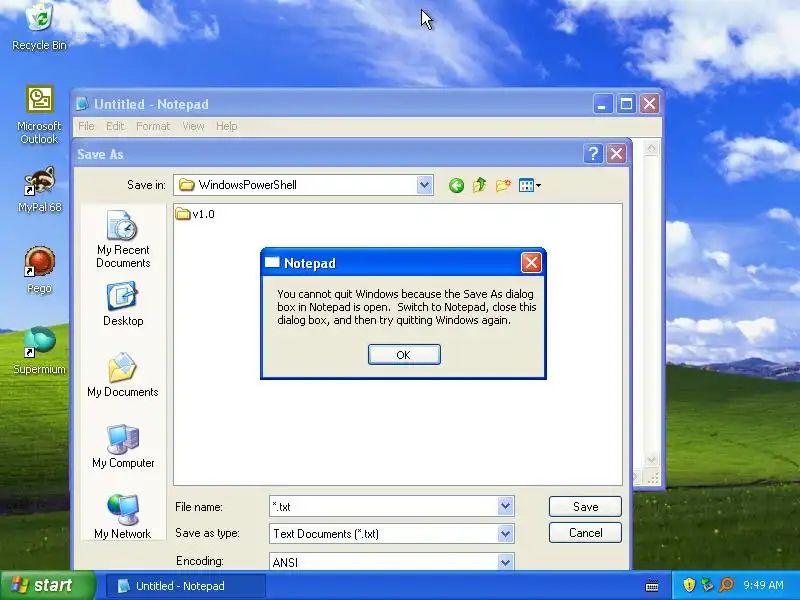Open Microsoft Outlook desktop shortcut
800x600 pixels.
pyautogui.click(x=39, y=115)
